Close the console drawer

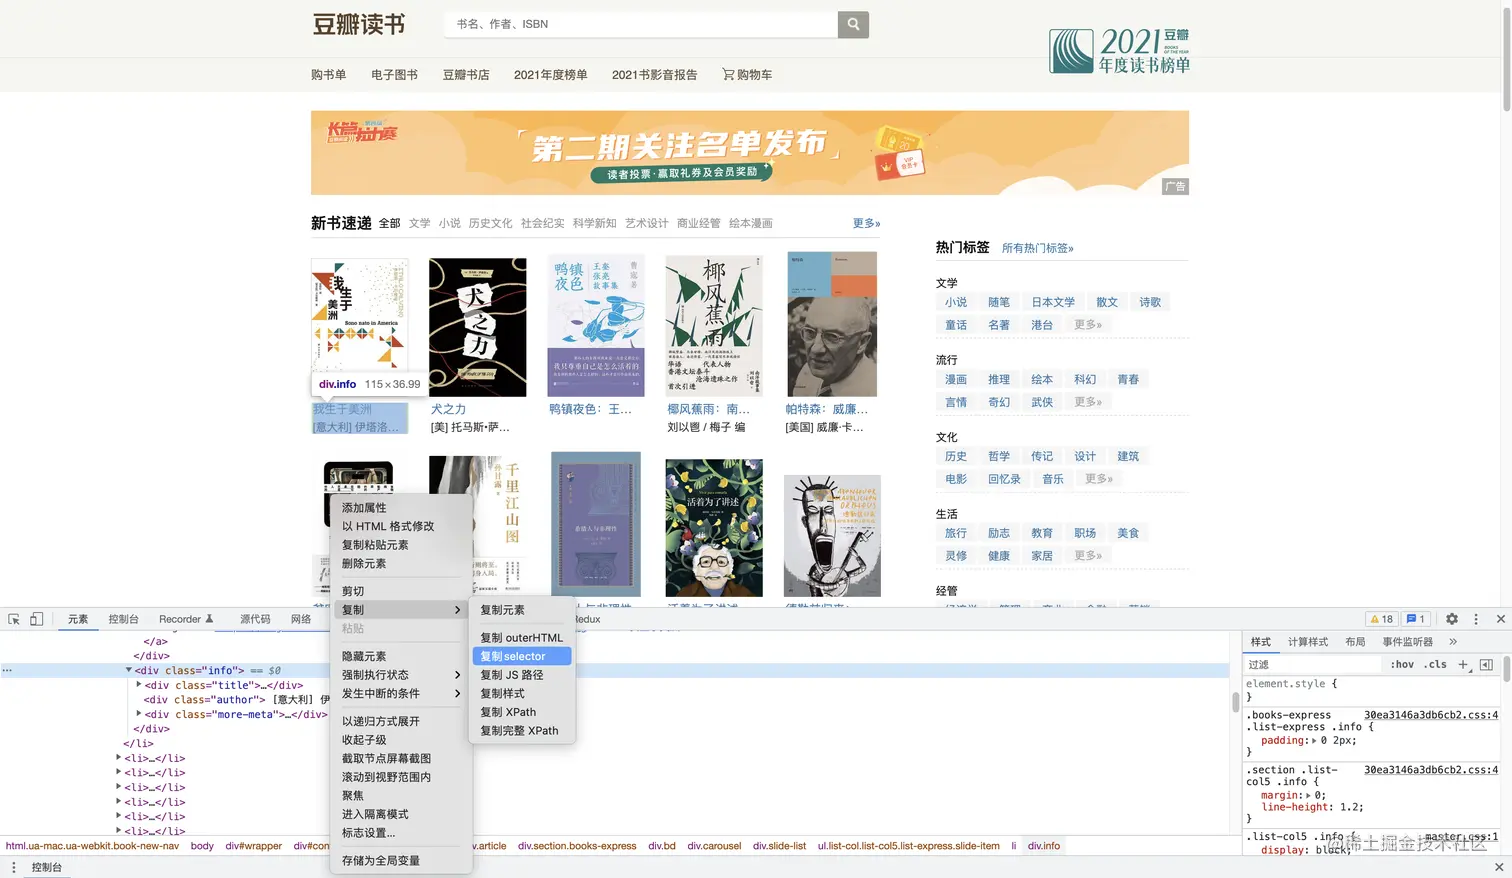1498,867
